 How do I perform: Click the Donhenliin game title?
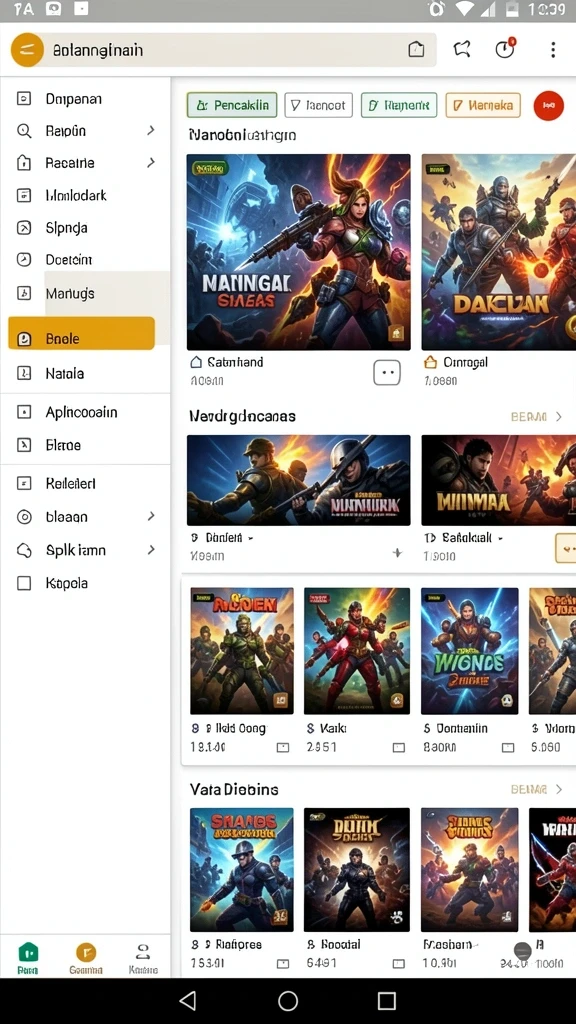(462, 728)
